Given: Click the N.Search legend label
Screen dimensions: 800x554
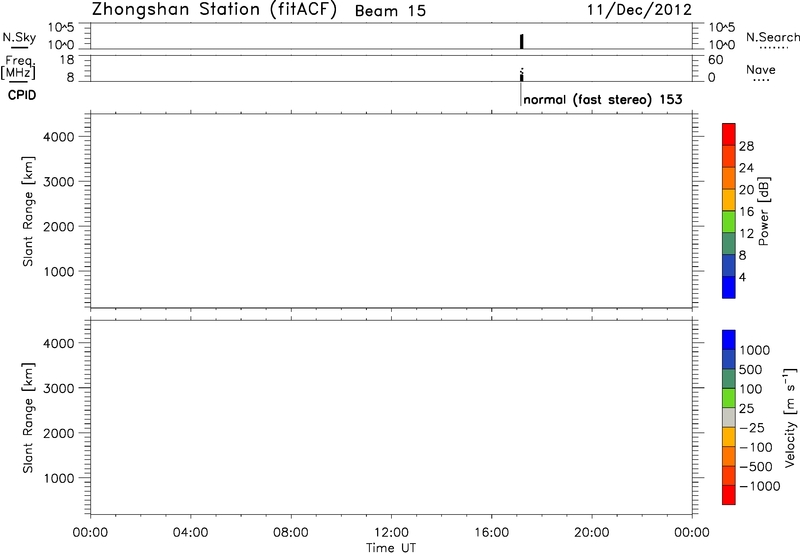Looking at the screenshot, I should 773,37.
